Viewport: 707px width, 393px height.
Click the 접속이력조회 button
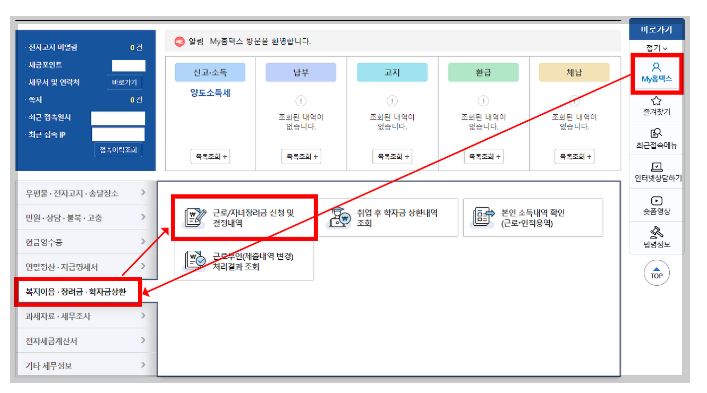(119, 150)
